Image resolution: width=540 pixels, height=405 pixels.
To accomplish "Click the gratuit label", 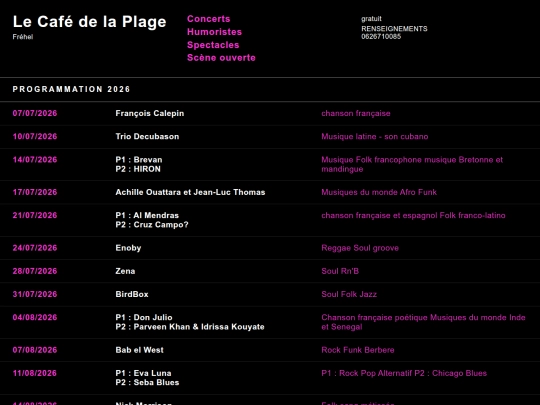I will [371, 19].
